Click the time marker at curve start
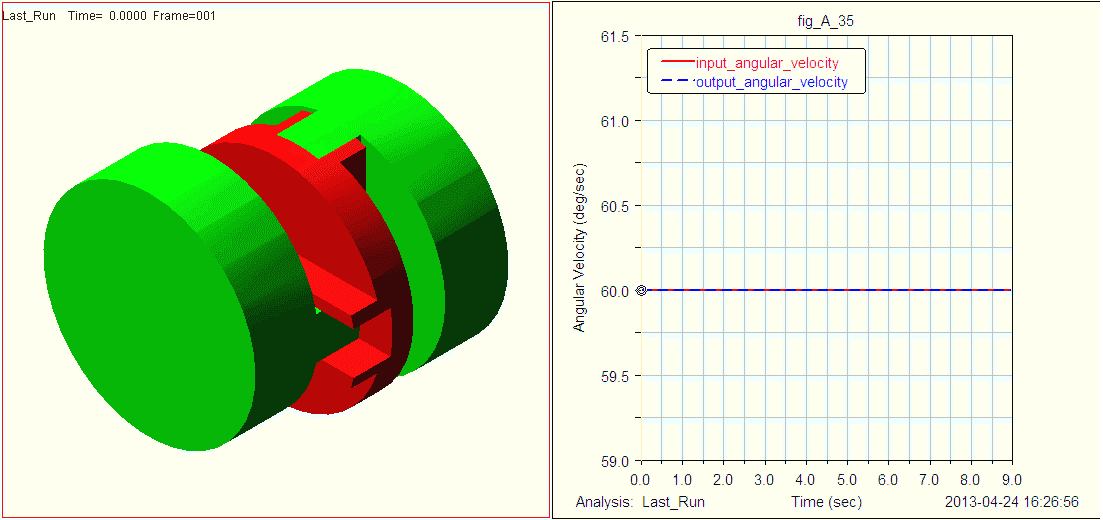1103x520 pixels. [x=641, y=290]
